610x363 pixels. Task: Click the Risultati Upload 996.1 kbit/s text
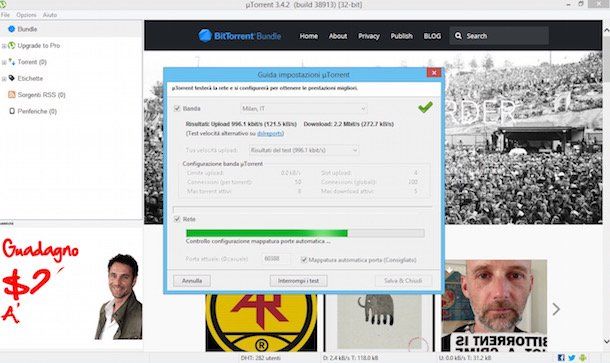point(241,124)
